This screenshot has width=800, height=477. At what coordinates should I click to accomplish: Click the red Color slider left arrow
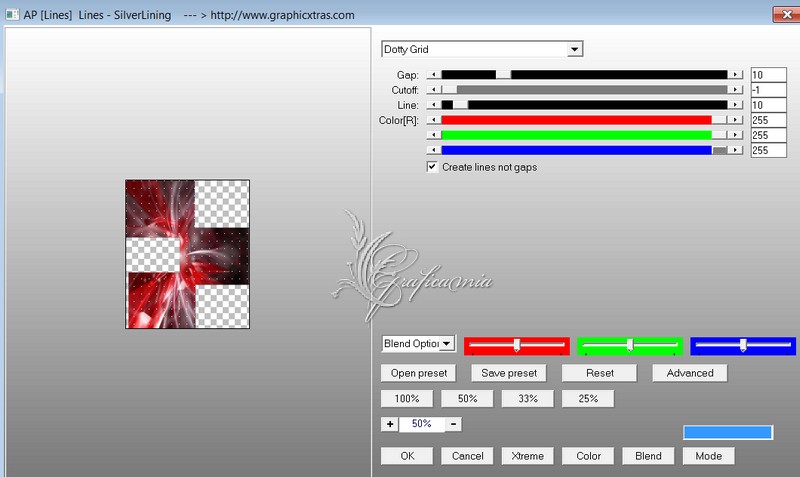434,120
